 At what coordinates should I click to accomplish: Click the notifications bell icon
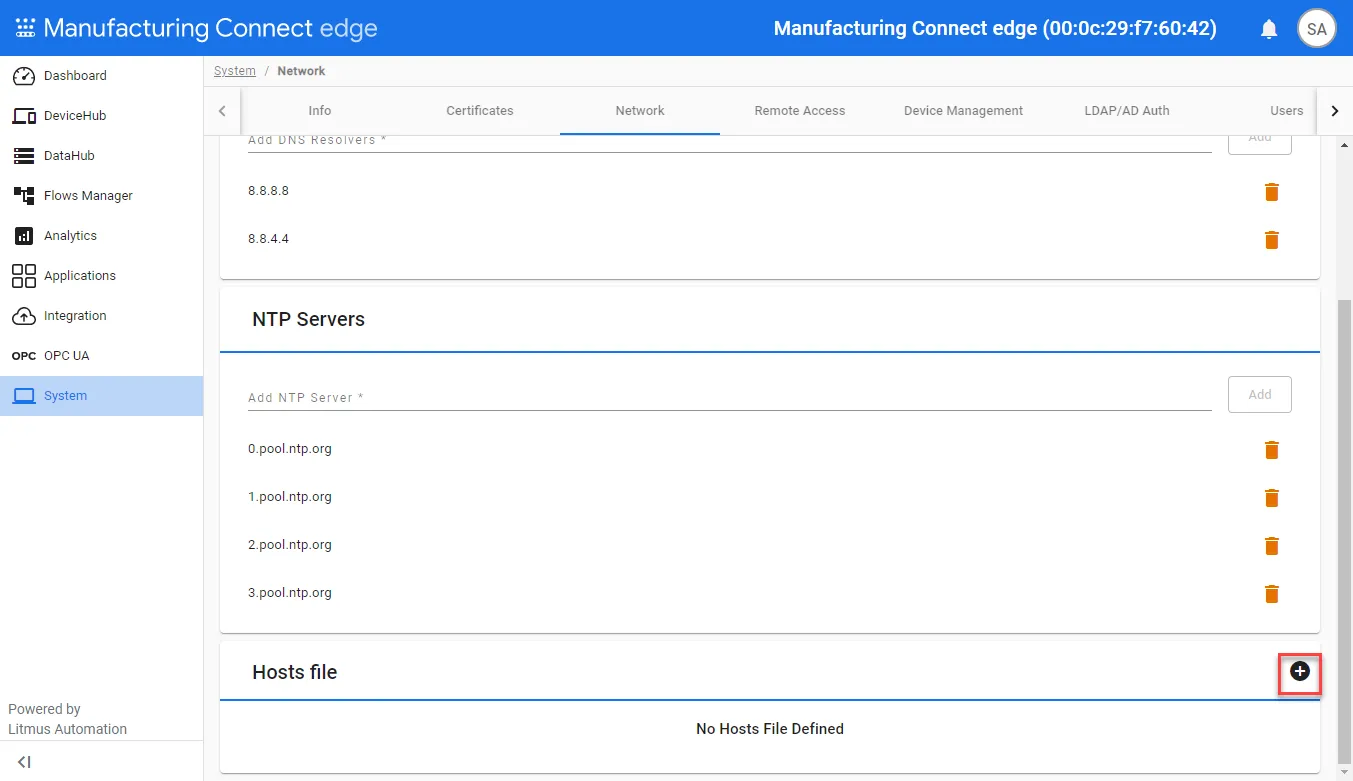(x=1269, y=29)
